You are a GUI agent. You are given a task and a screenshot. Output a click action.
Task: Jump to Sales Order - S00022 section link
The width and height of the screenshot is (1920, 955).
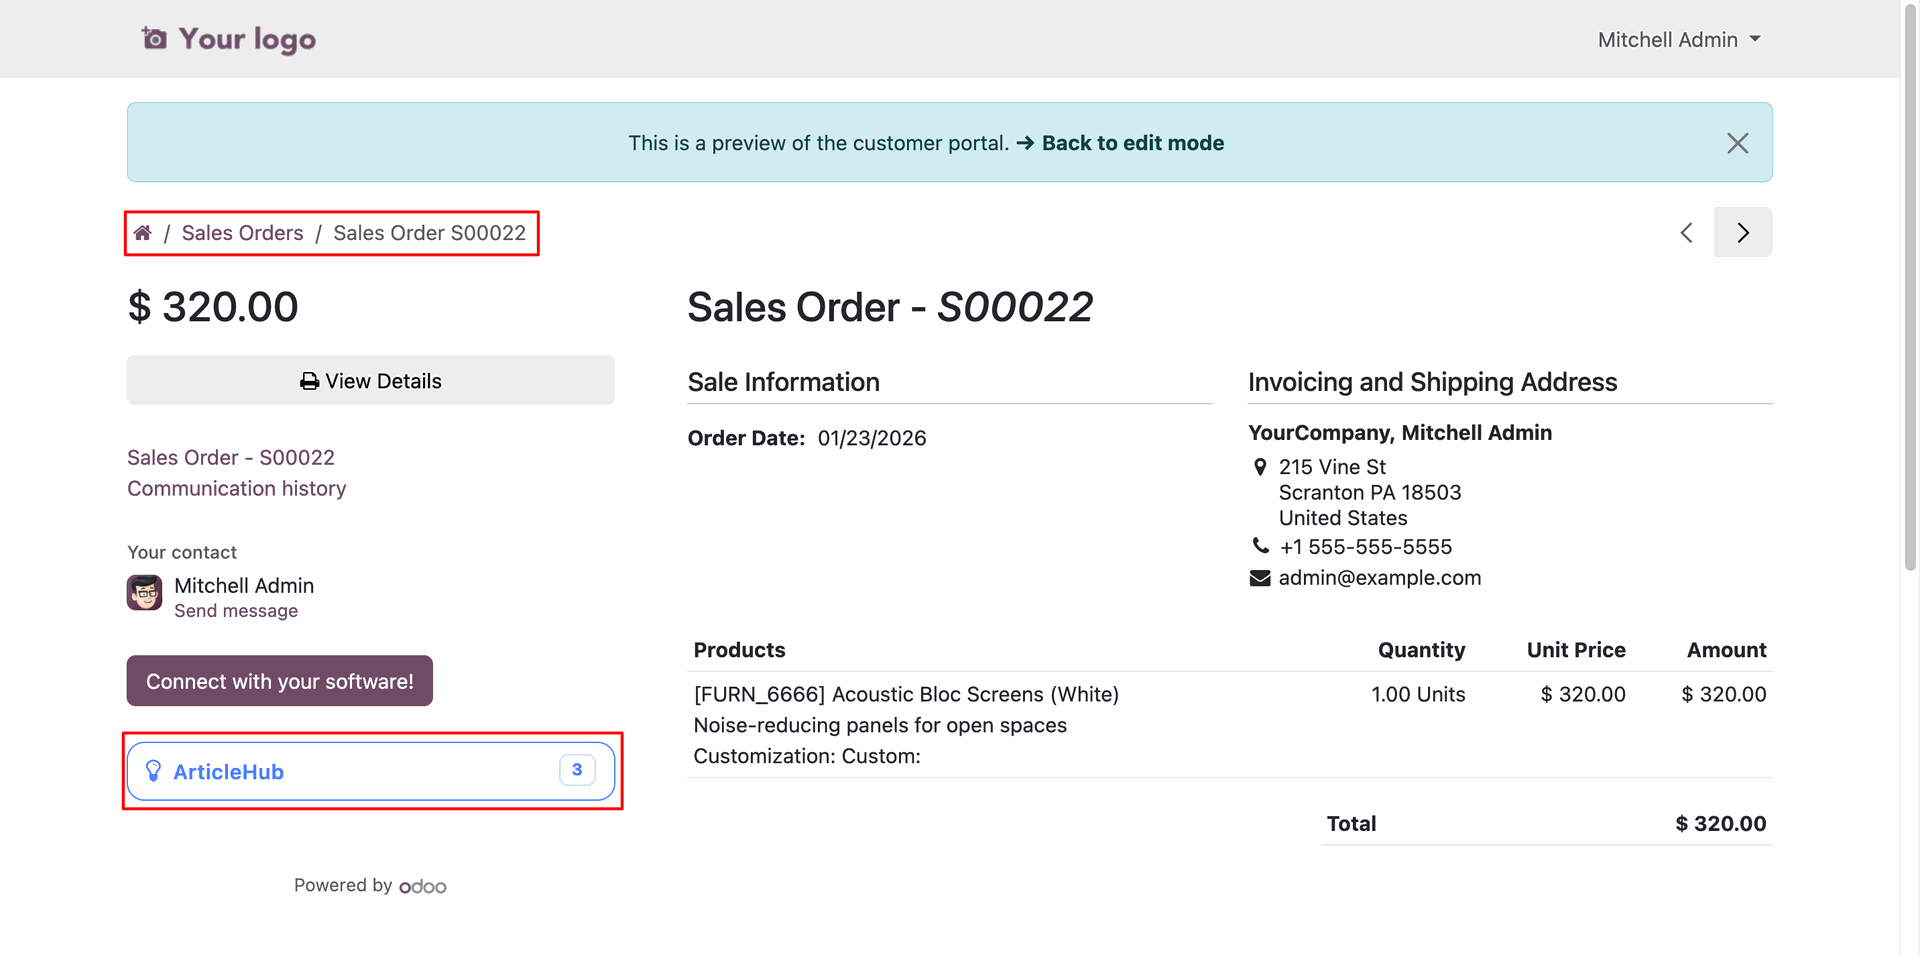click(x=231, y=457)
